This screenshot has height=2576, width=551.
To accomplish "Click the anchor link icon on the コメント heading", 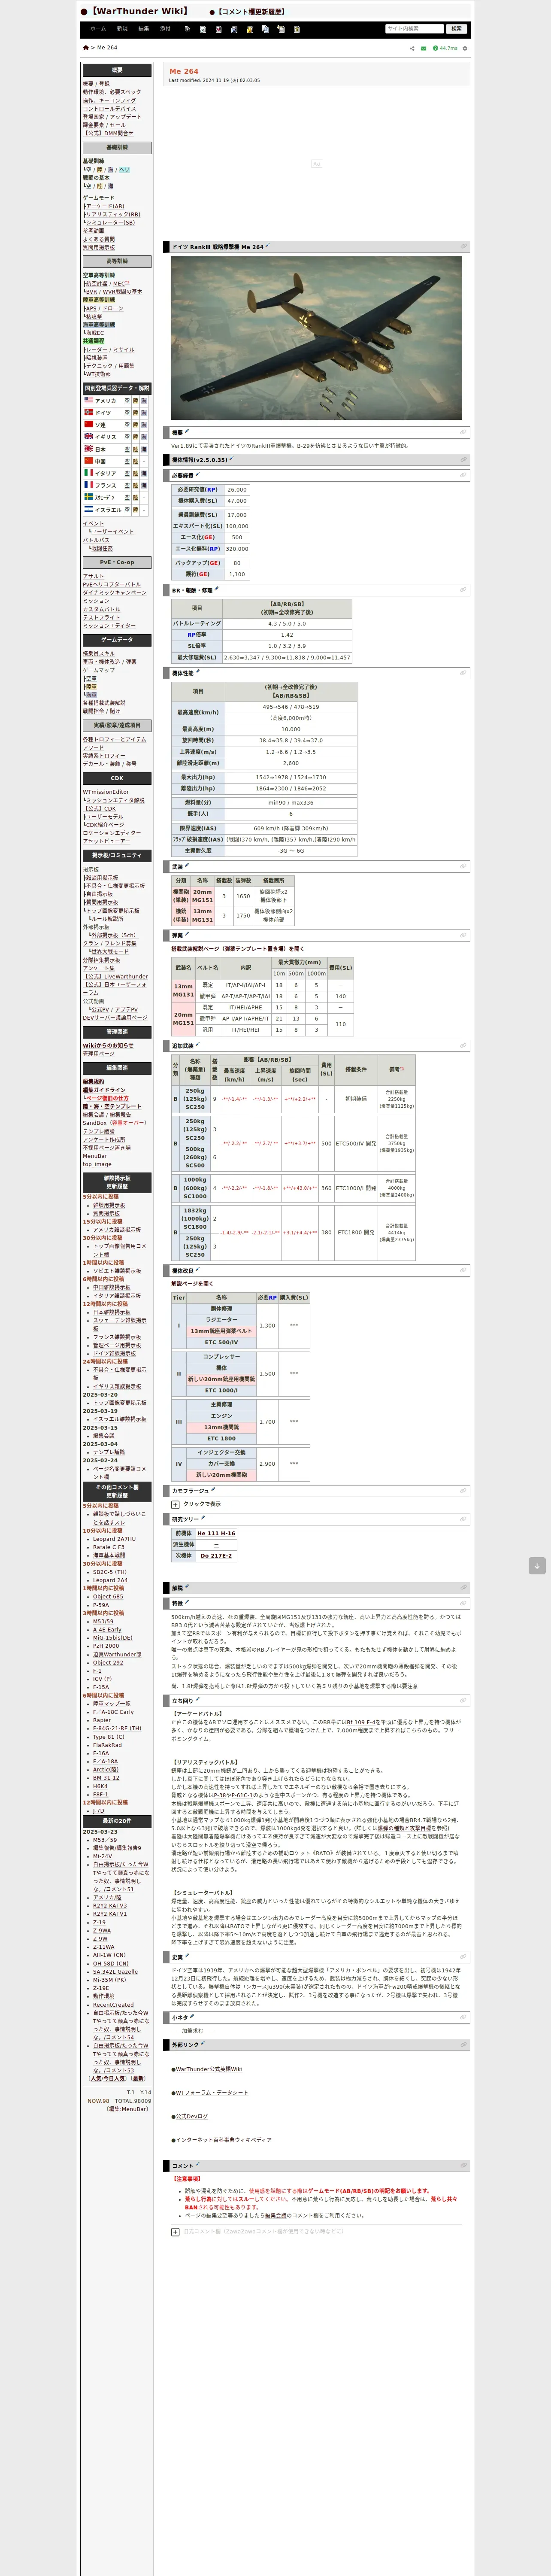I will [x=463, y=2165].
